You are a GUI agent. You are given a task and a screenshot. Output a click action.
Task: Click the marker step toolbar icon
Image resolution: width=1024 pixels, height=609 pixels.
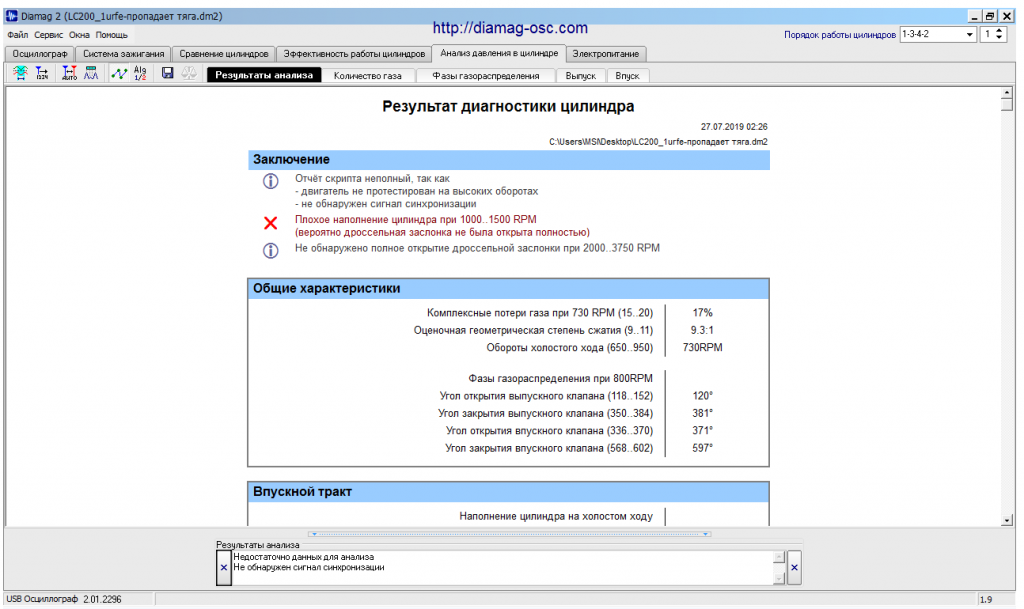tap(42, 73)
